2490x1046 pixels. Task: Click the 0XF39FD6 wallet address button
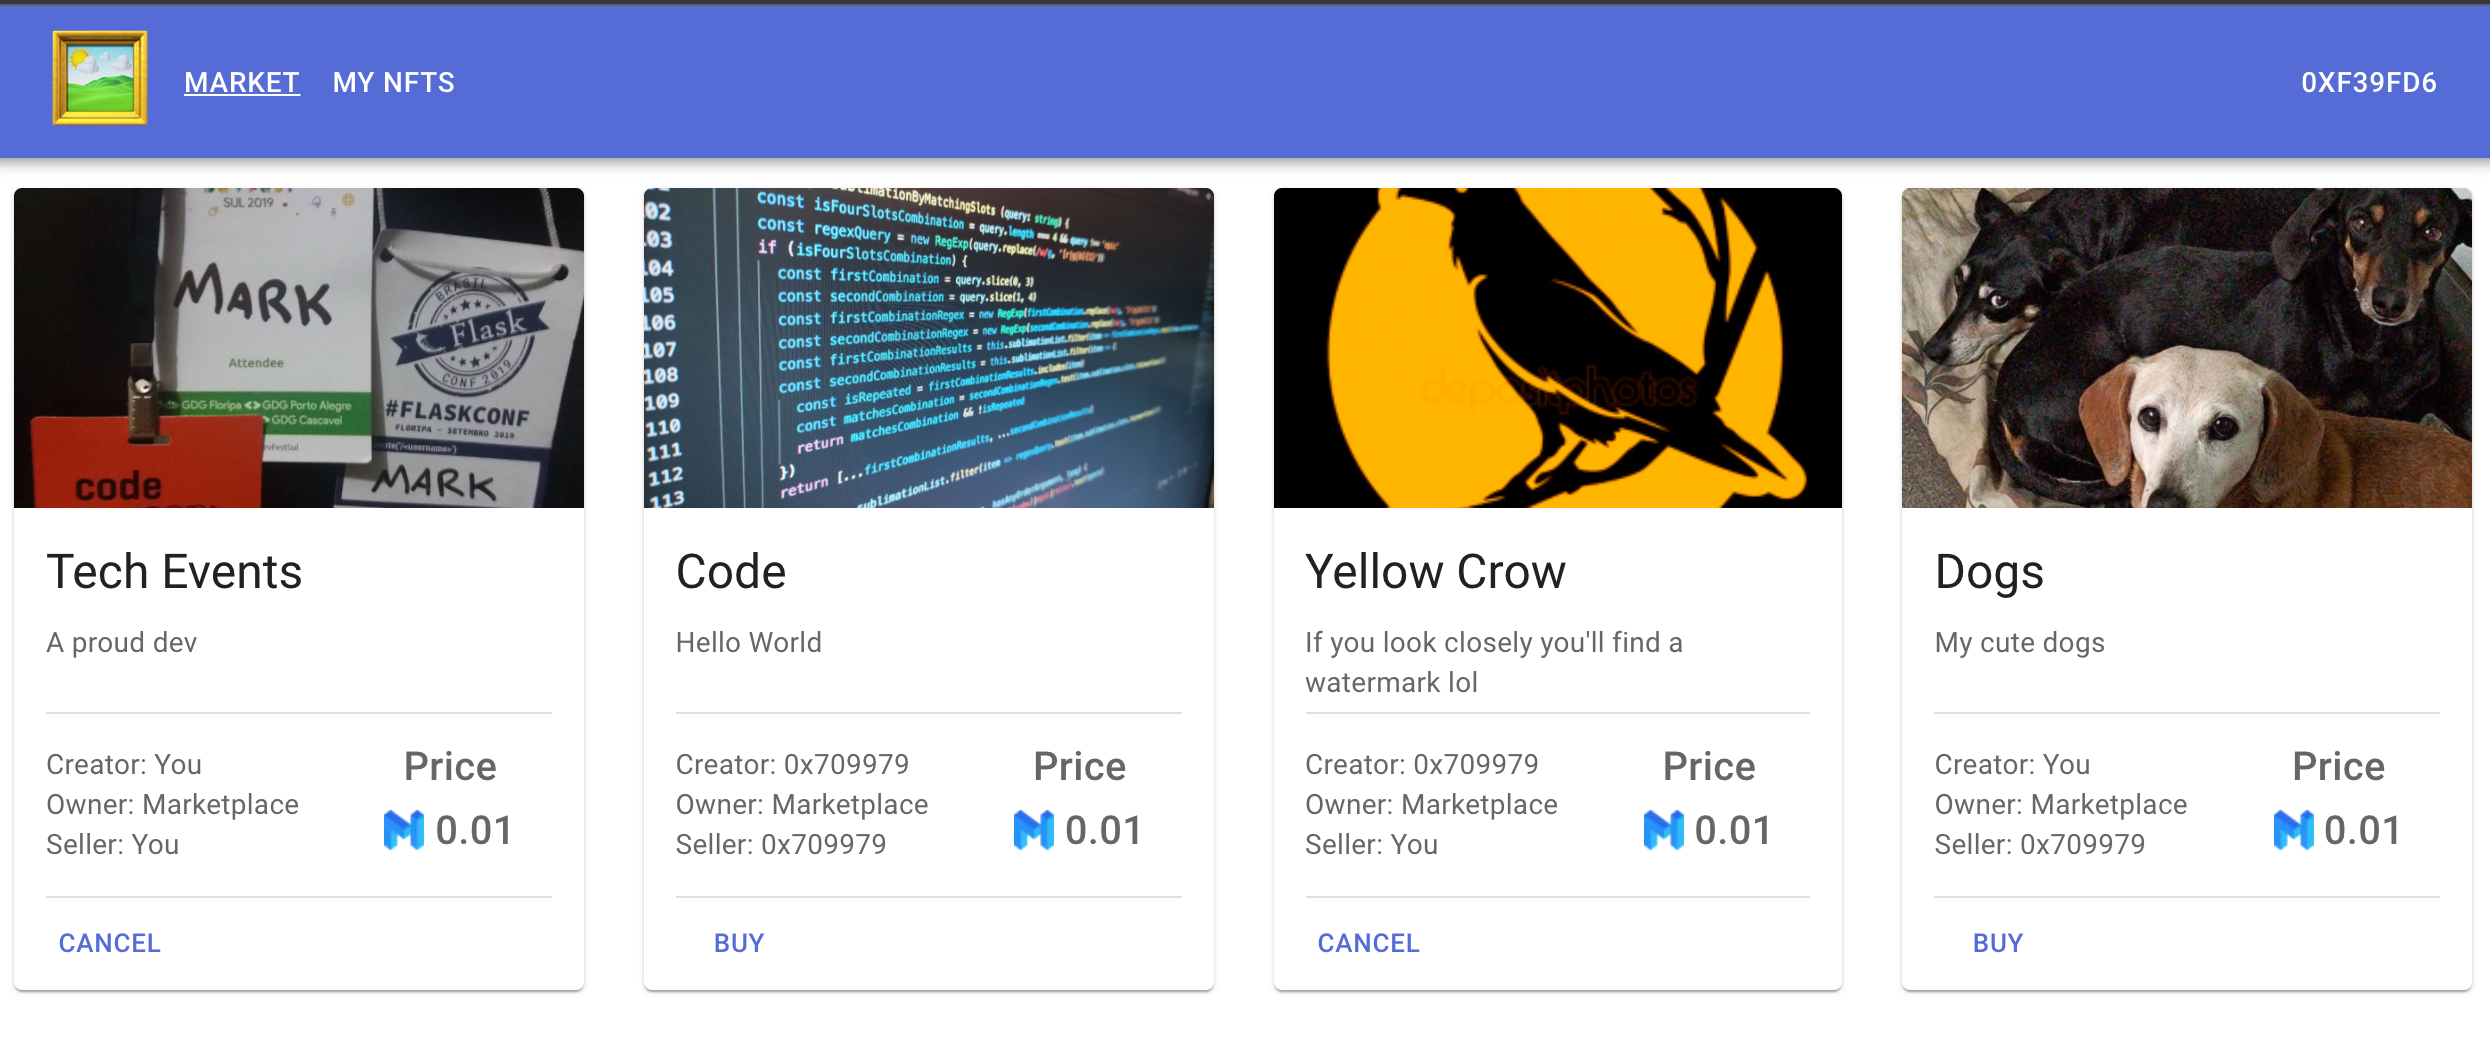click(2368, 82)
